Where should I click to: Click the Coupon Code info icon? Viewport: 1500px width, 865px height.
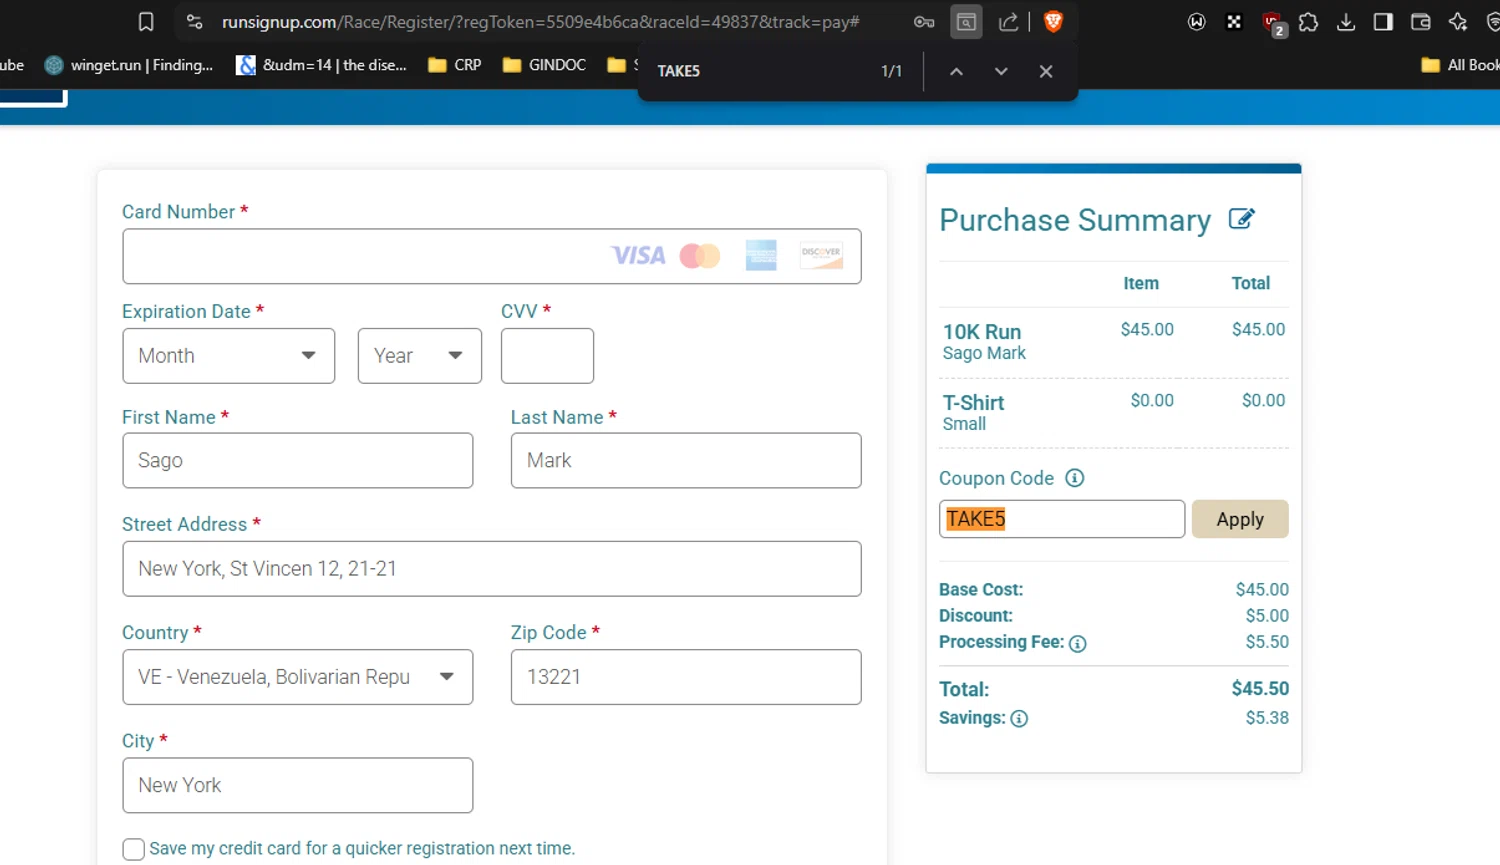click(1074, 478)
